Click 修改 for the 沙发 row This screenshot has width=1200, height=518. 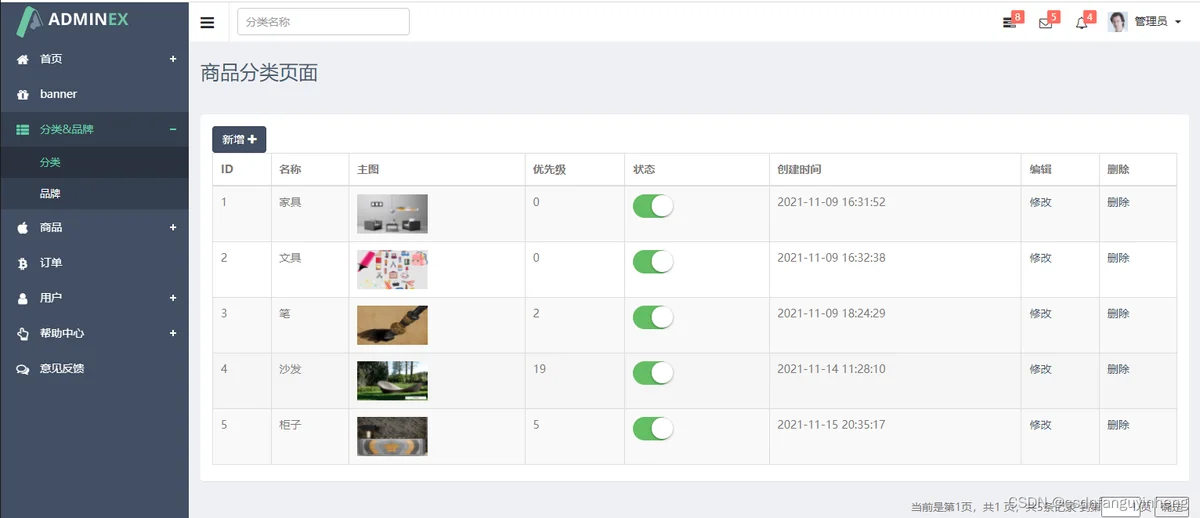point(1040,369)
